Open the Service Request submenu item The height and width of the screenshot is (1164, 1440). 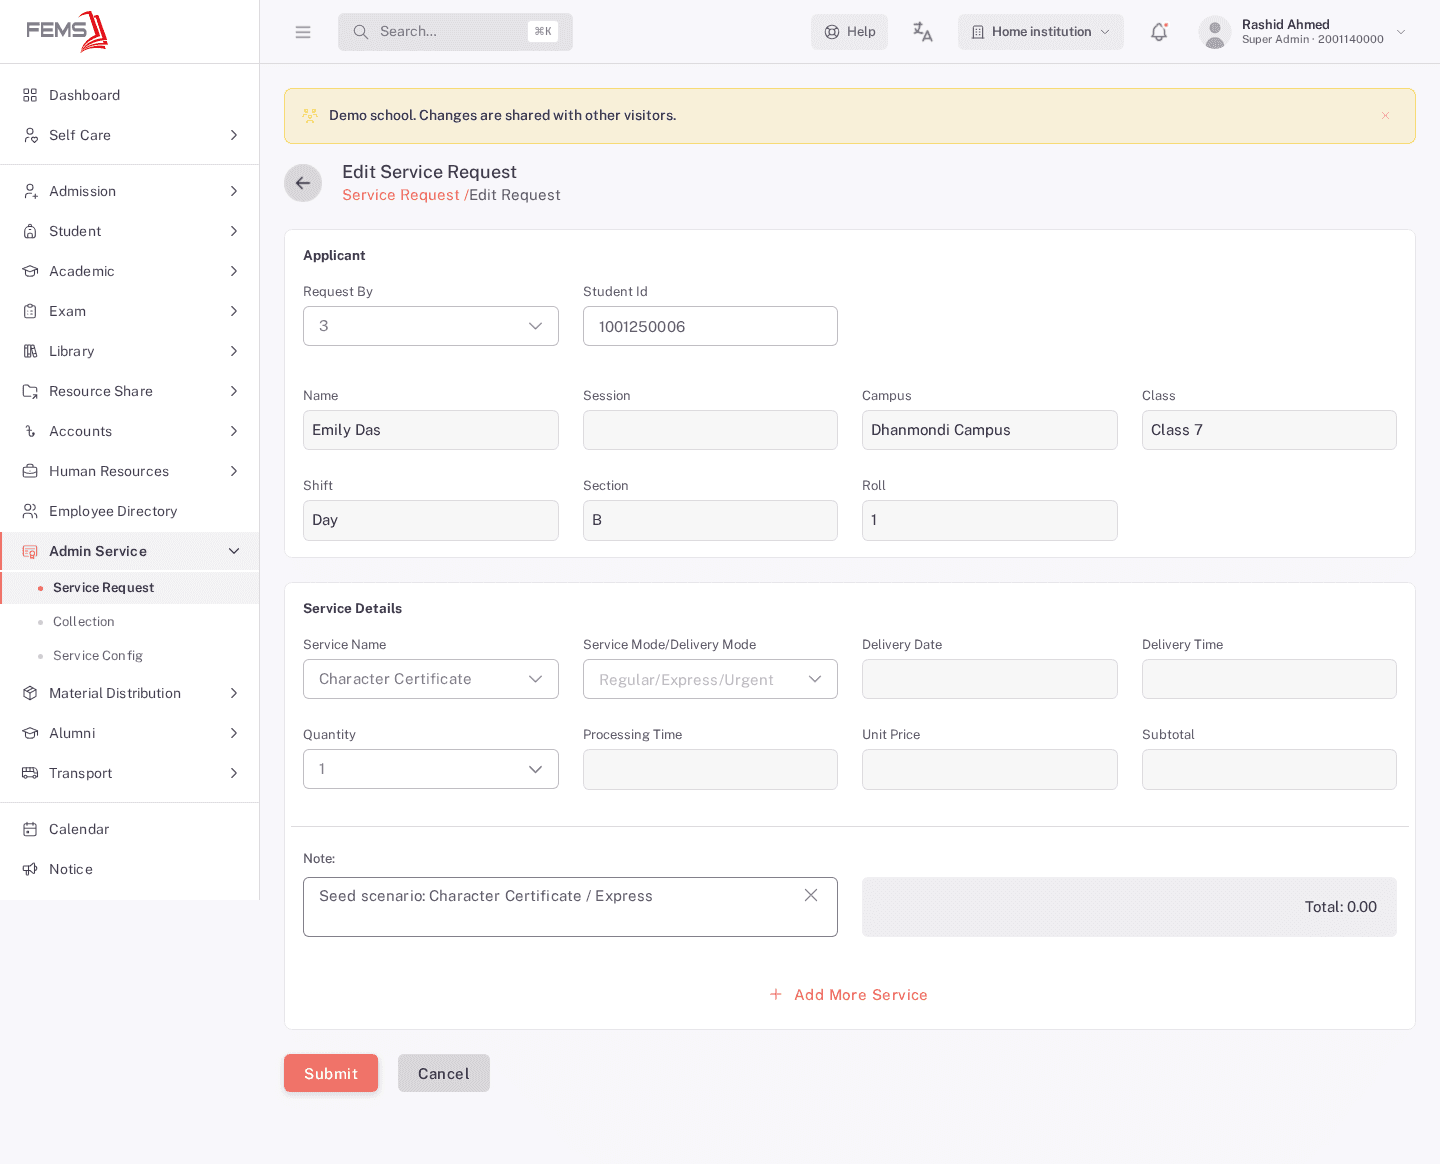[x=130, y=588]
